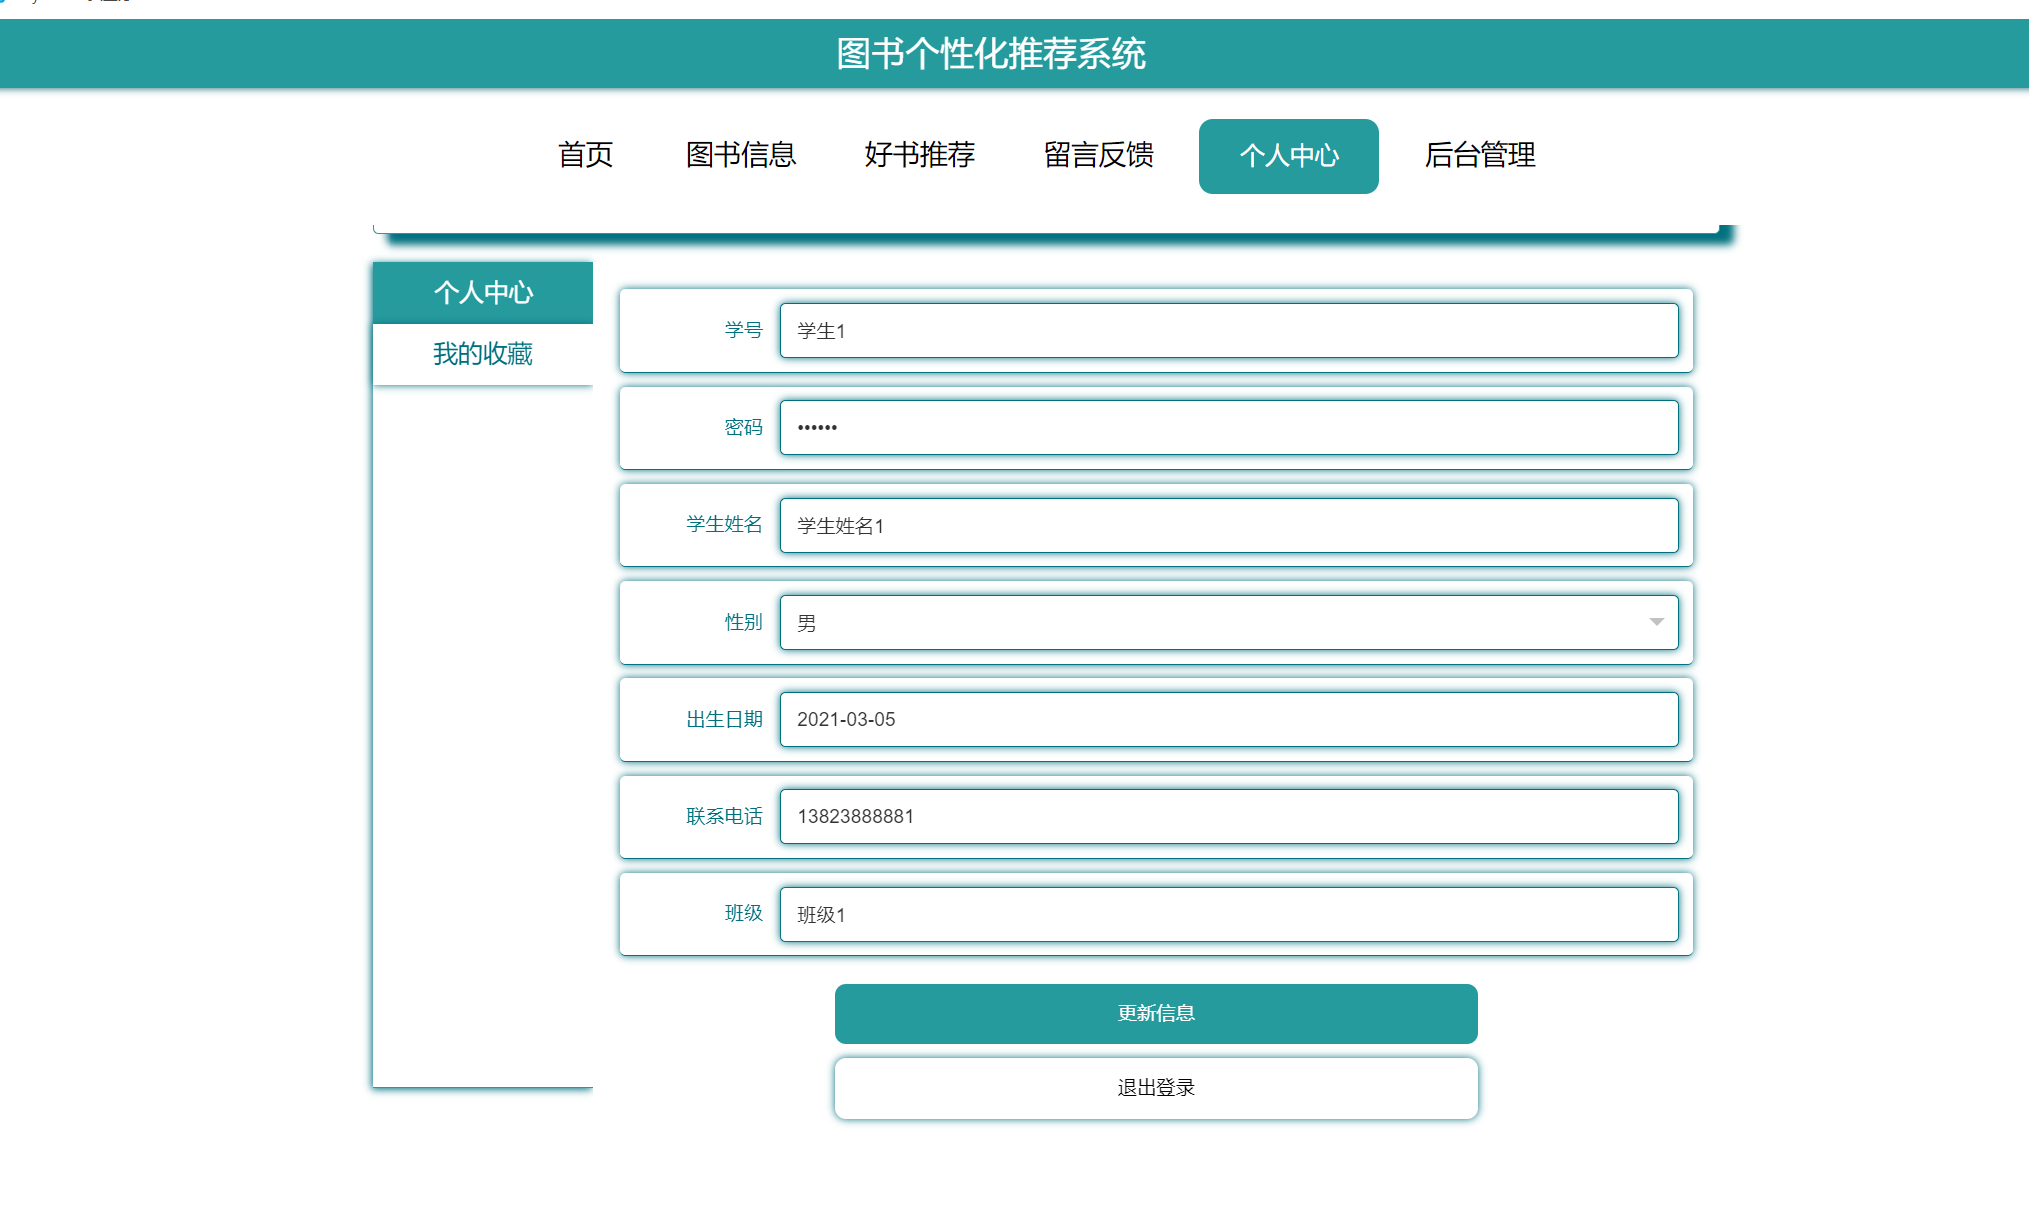Click 退出登录 to log out
Viewport: 2029px width, 1211px height.
click(x=1155, y=1088)
